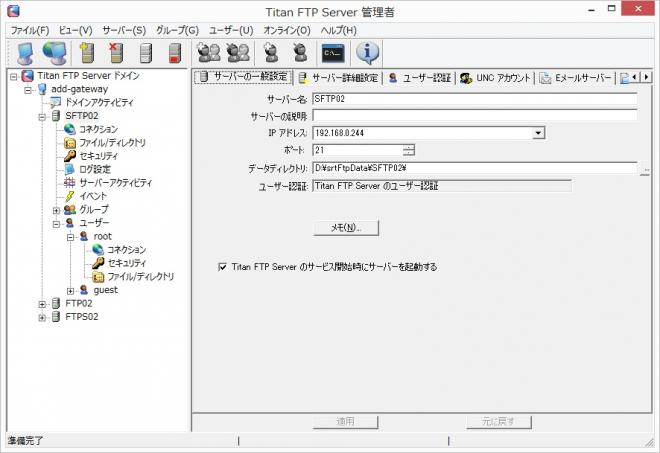Click the remote domain globe computer toolbar icon
Screen dimensions: 660x453
55,53
